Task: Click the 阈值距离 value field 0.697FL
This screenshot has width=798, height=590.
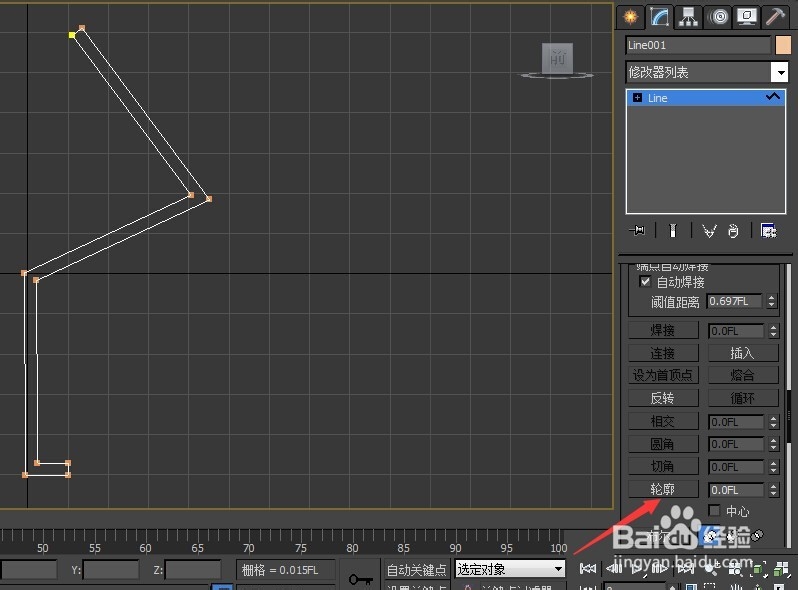Action: [x=734, y=301]
